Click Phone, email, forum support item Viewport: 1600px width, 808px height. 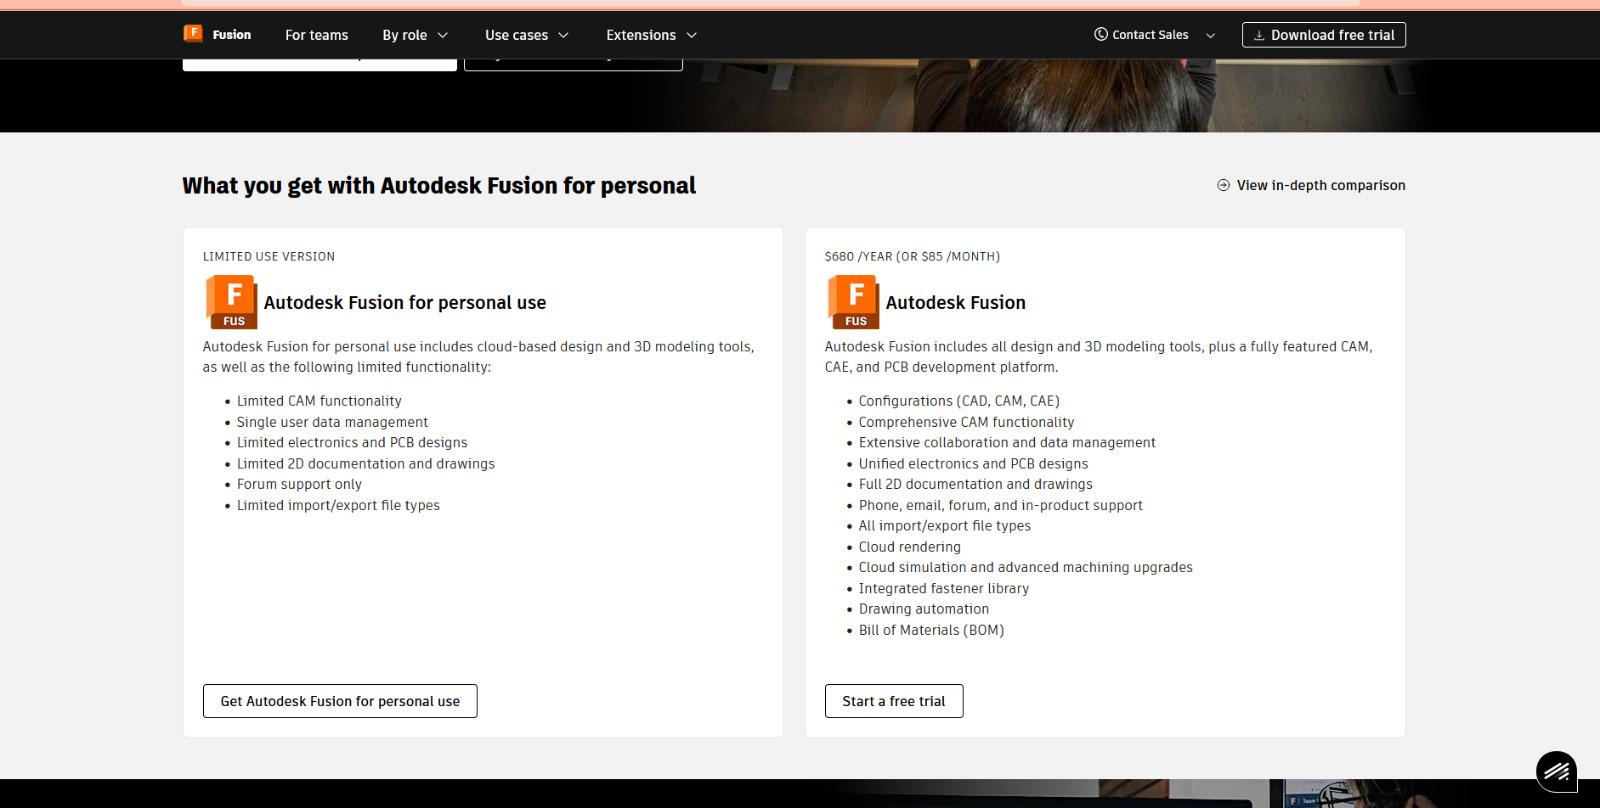click(1001, 505)
